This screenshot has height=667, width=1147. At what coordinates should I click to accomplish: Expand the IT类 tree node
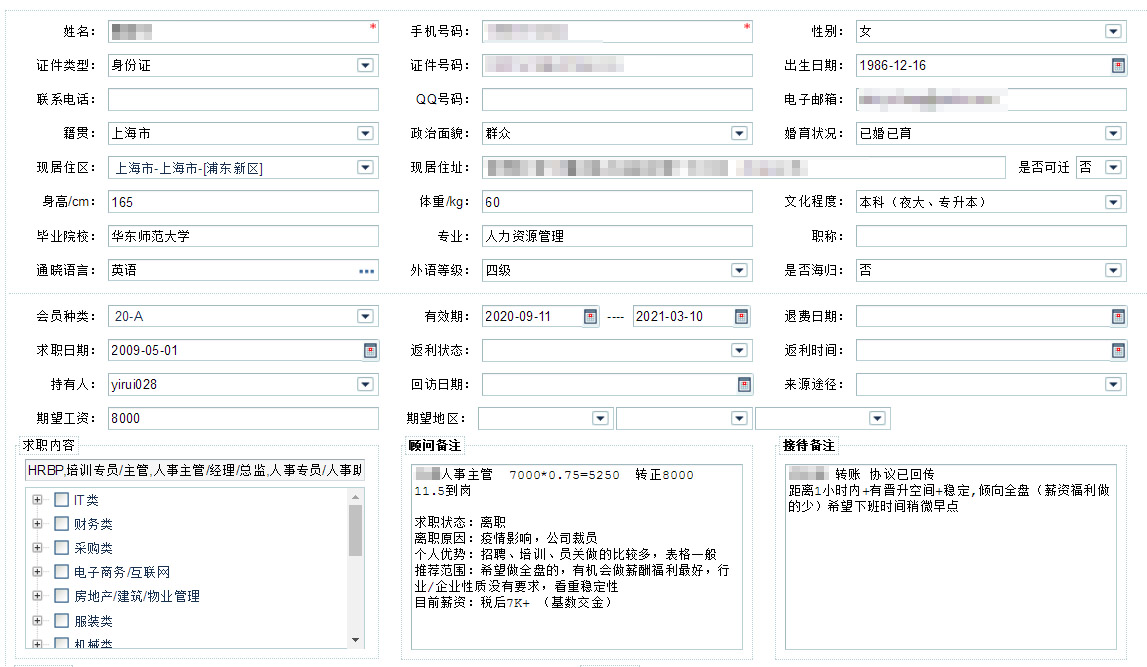[37, 500]
